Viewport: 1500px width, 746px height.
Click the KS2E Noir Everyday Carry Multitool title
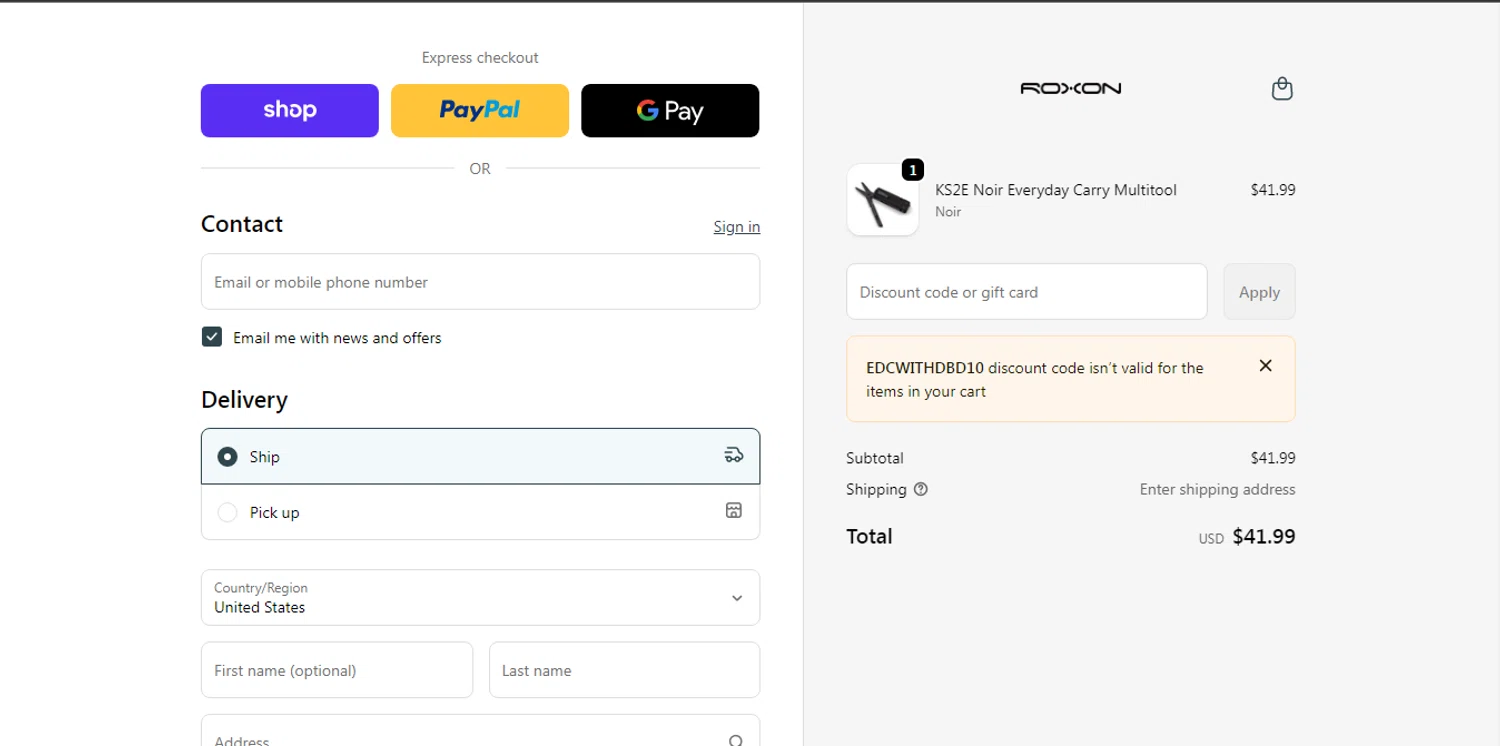(1056, 190)
